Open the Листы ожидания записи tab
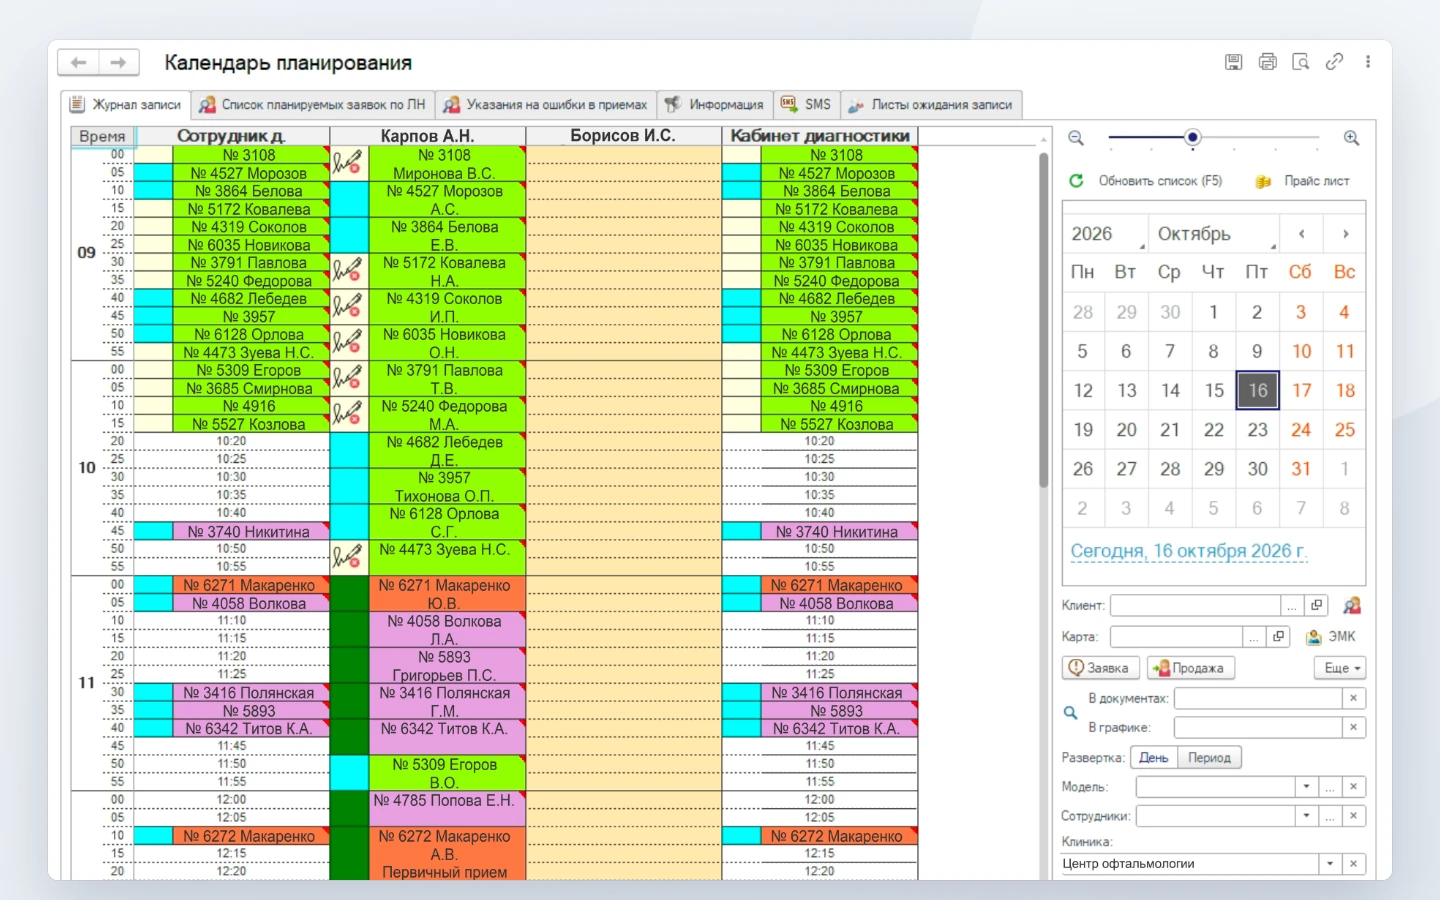1440x900 pixels. pos(930,104)
